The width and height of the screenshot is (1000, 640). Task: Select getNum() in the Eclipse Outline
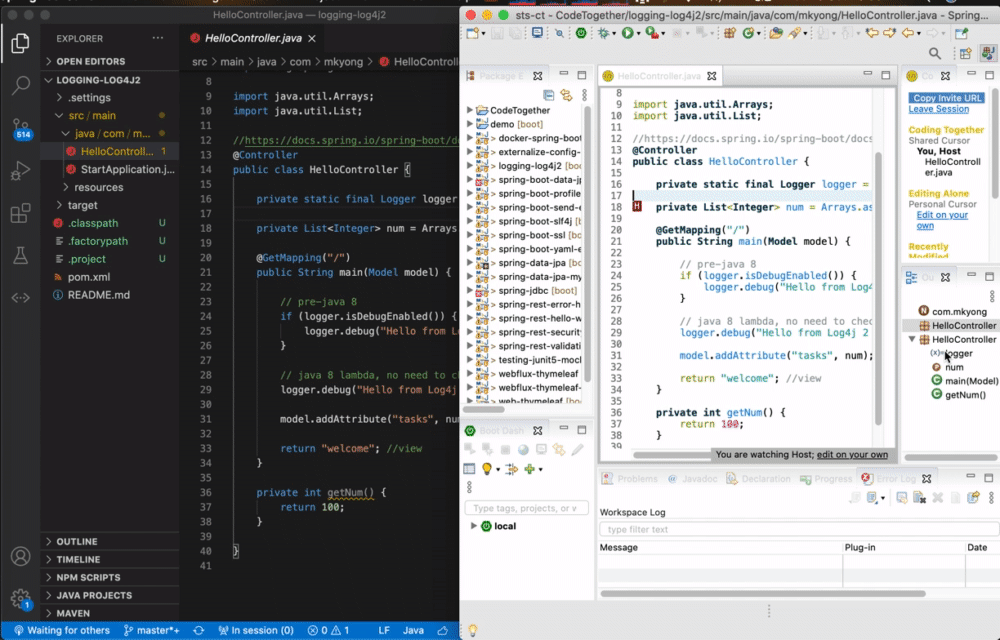(965, 395)
